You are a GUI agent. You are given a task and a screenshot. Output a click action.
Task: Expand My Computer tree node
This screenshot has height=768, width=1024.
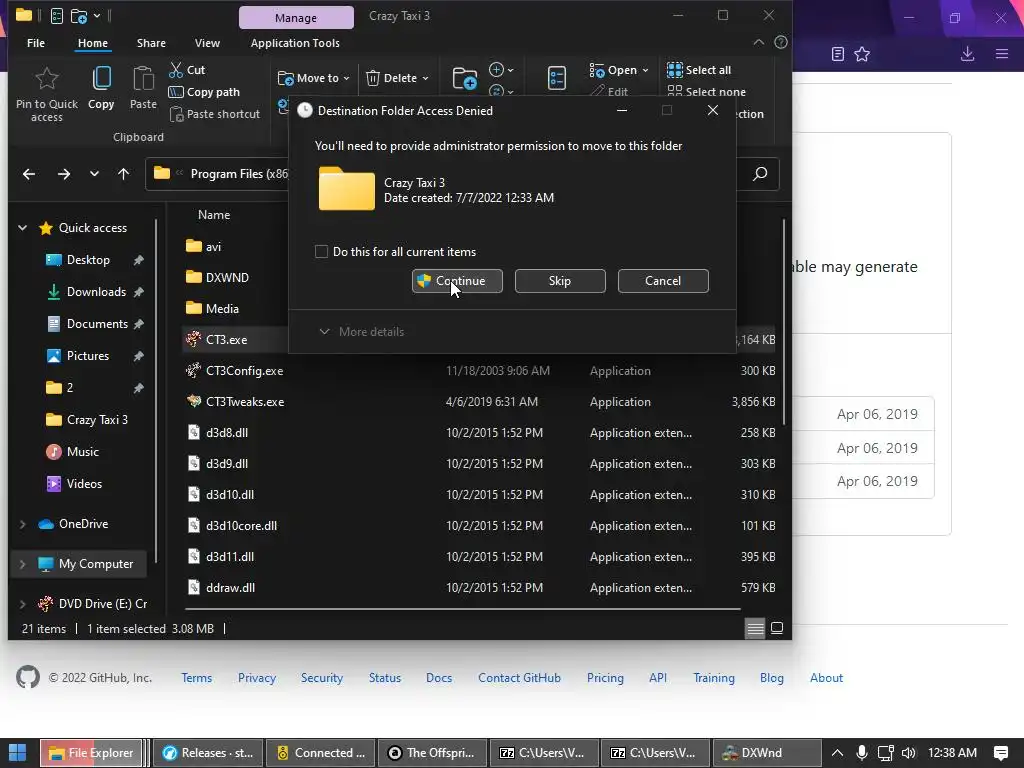click(23, 564)
